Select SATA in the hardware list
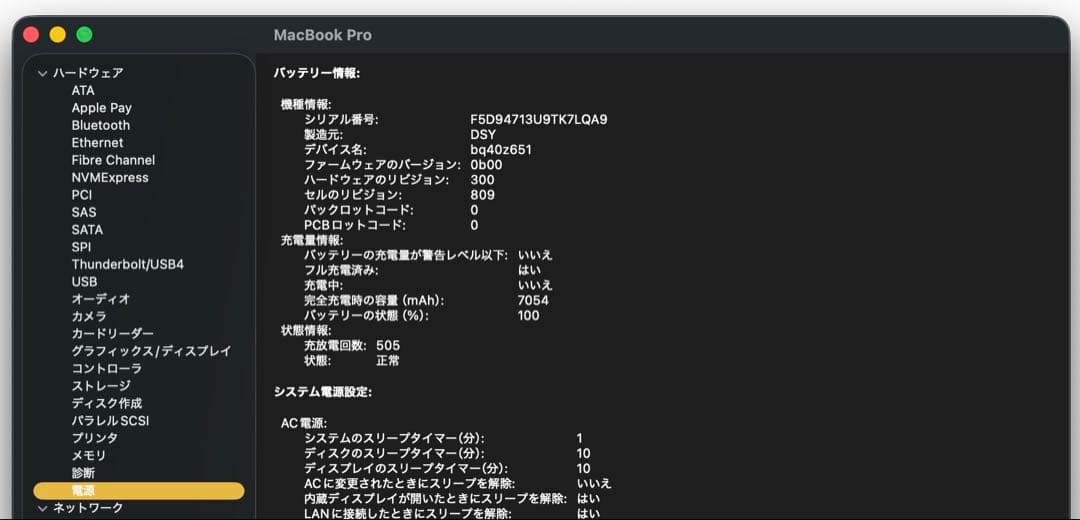Viewport: 1080px width, 520px height. pyautogui.click(x=87, y=229)
